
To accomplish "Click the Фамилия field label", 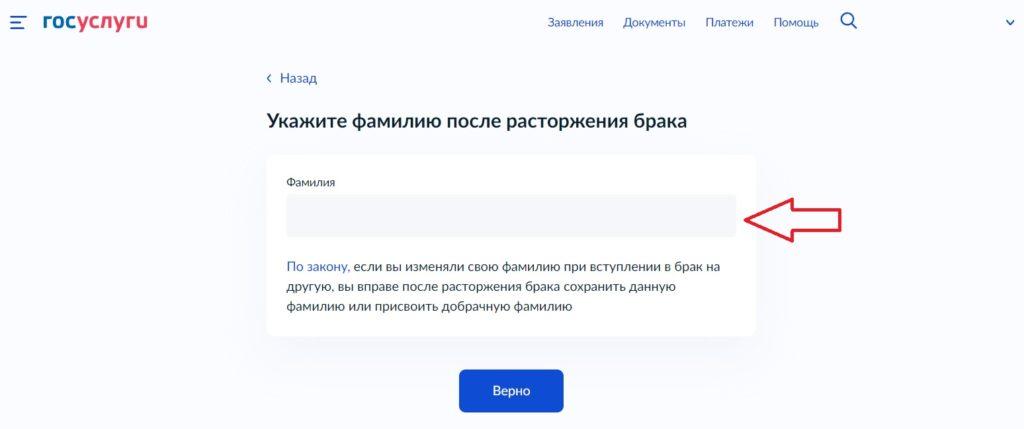I will point(311,183).
